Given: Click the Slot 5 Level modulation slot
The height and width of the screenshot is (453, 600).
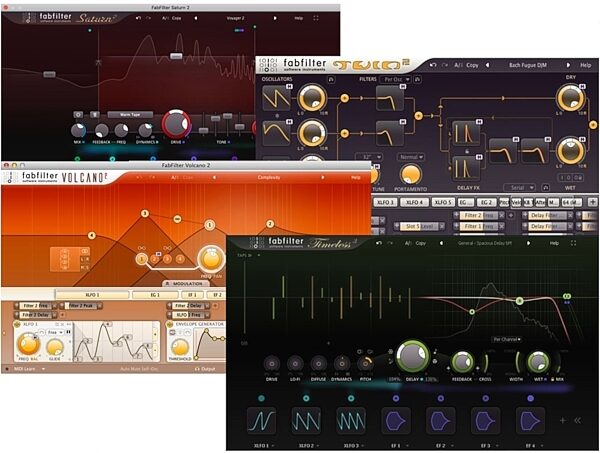Looking at the screenshot, I should [x=419, y=226].
